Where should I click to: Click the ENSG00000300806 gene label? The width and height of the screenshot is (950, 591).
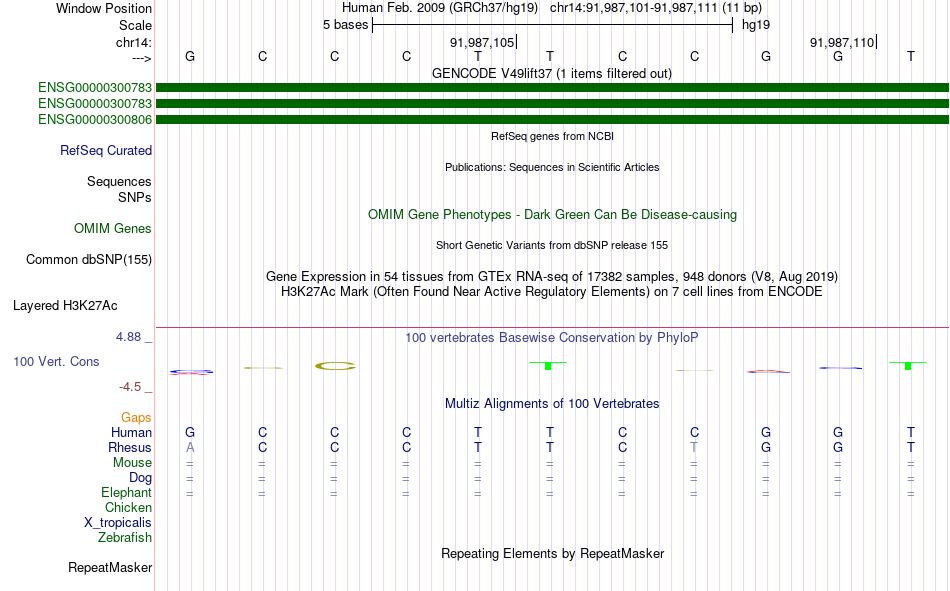(95, 119)
